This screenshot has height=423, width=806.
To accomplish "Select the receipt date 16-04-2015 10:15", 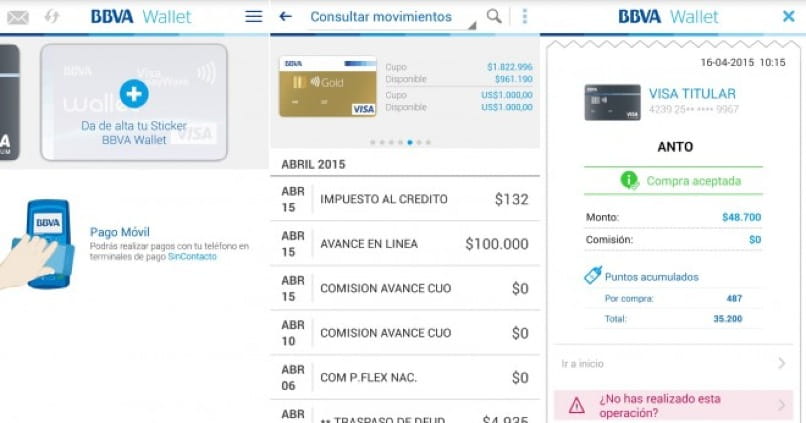I will tap(743, 62).
